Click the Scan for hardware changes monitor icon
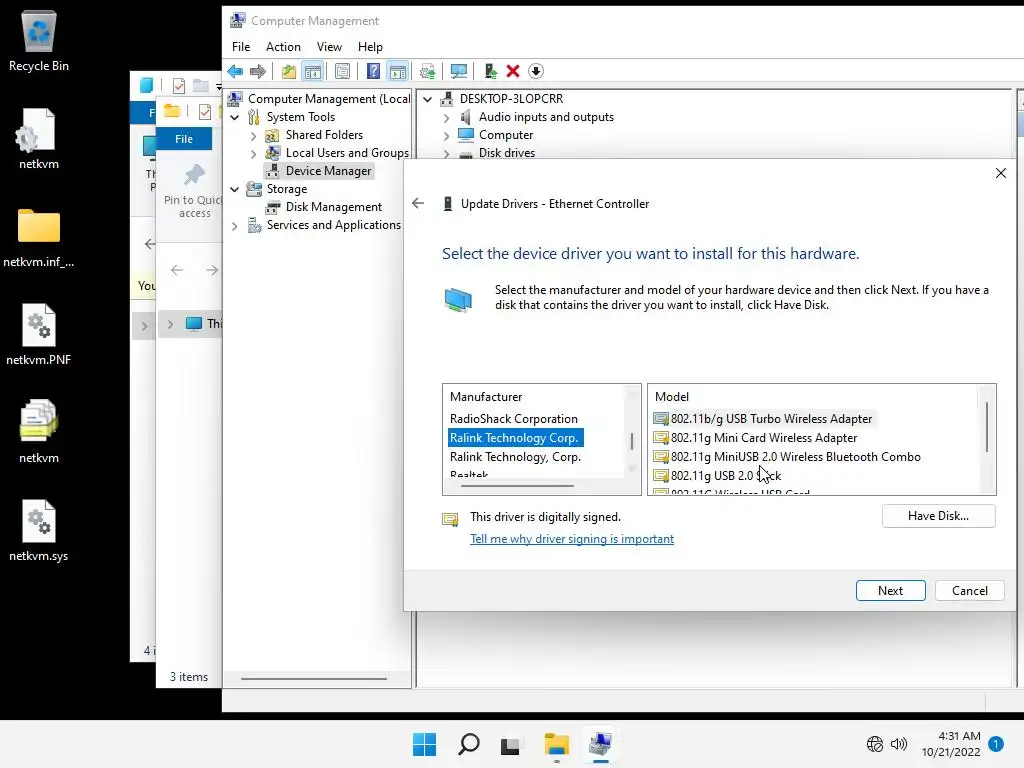The image size is (1024, 768). tap(458, 71)
